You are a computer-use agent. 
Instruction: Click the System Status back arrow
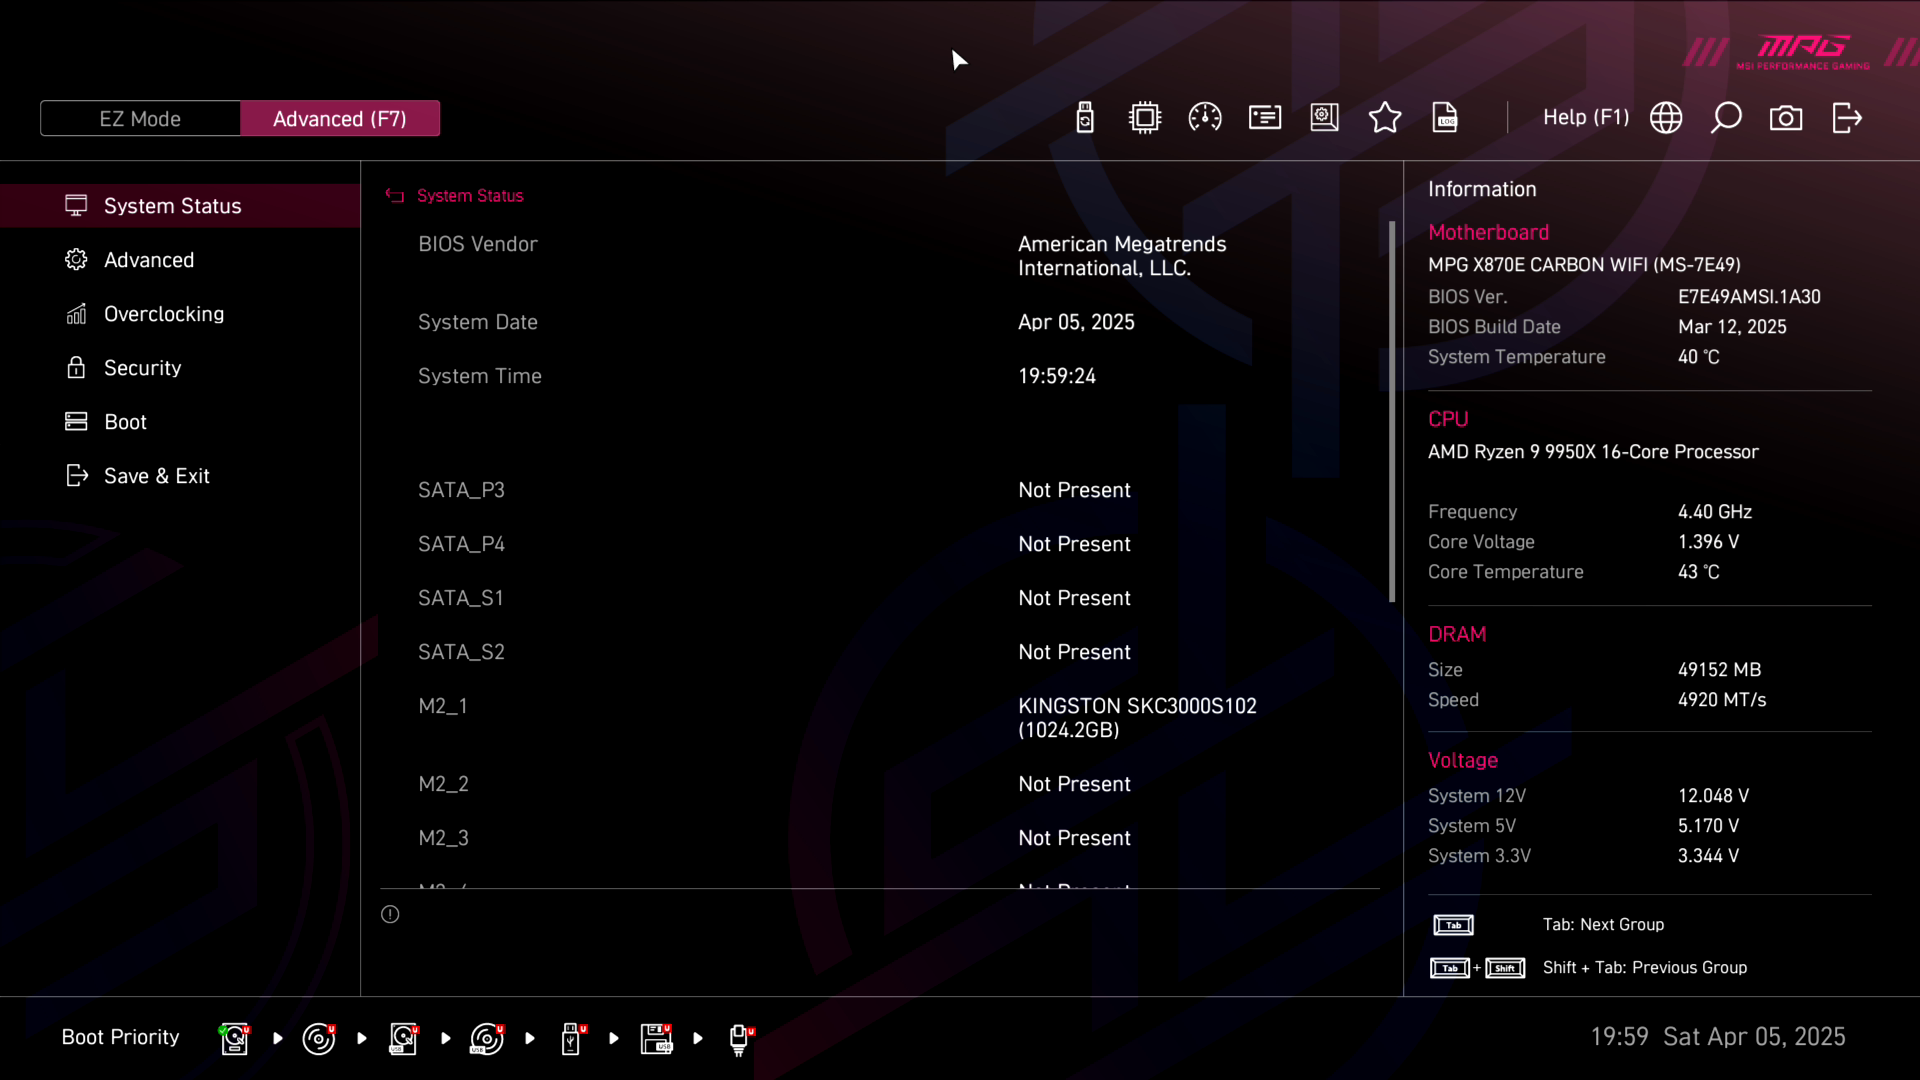(x=395, y=196)
